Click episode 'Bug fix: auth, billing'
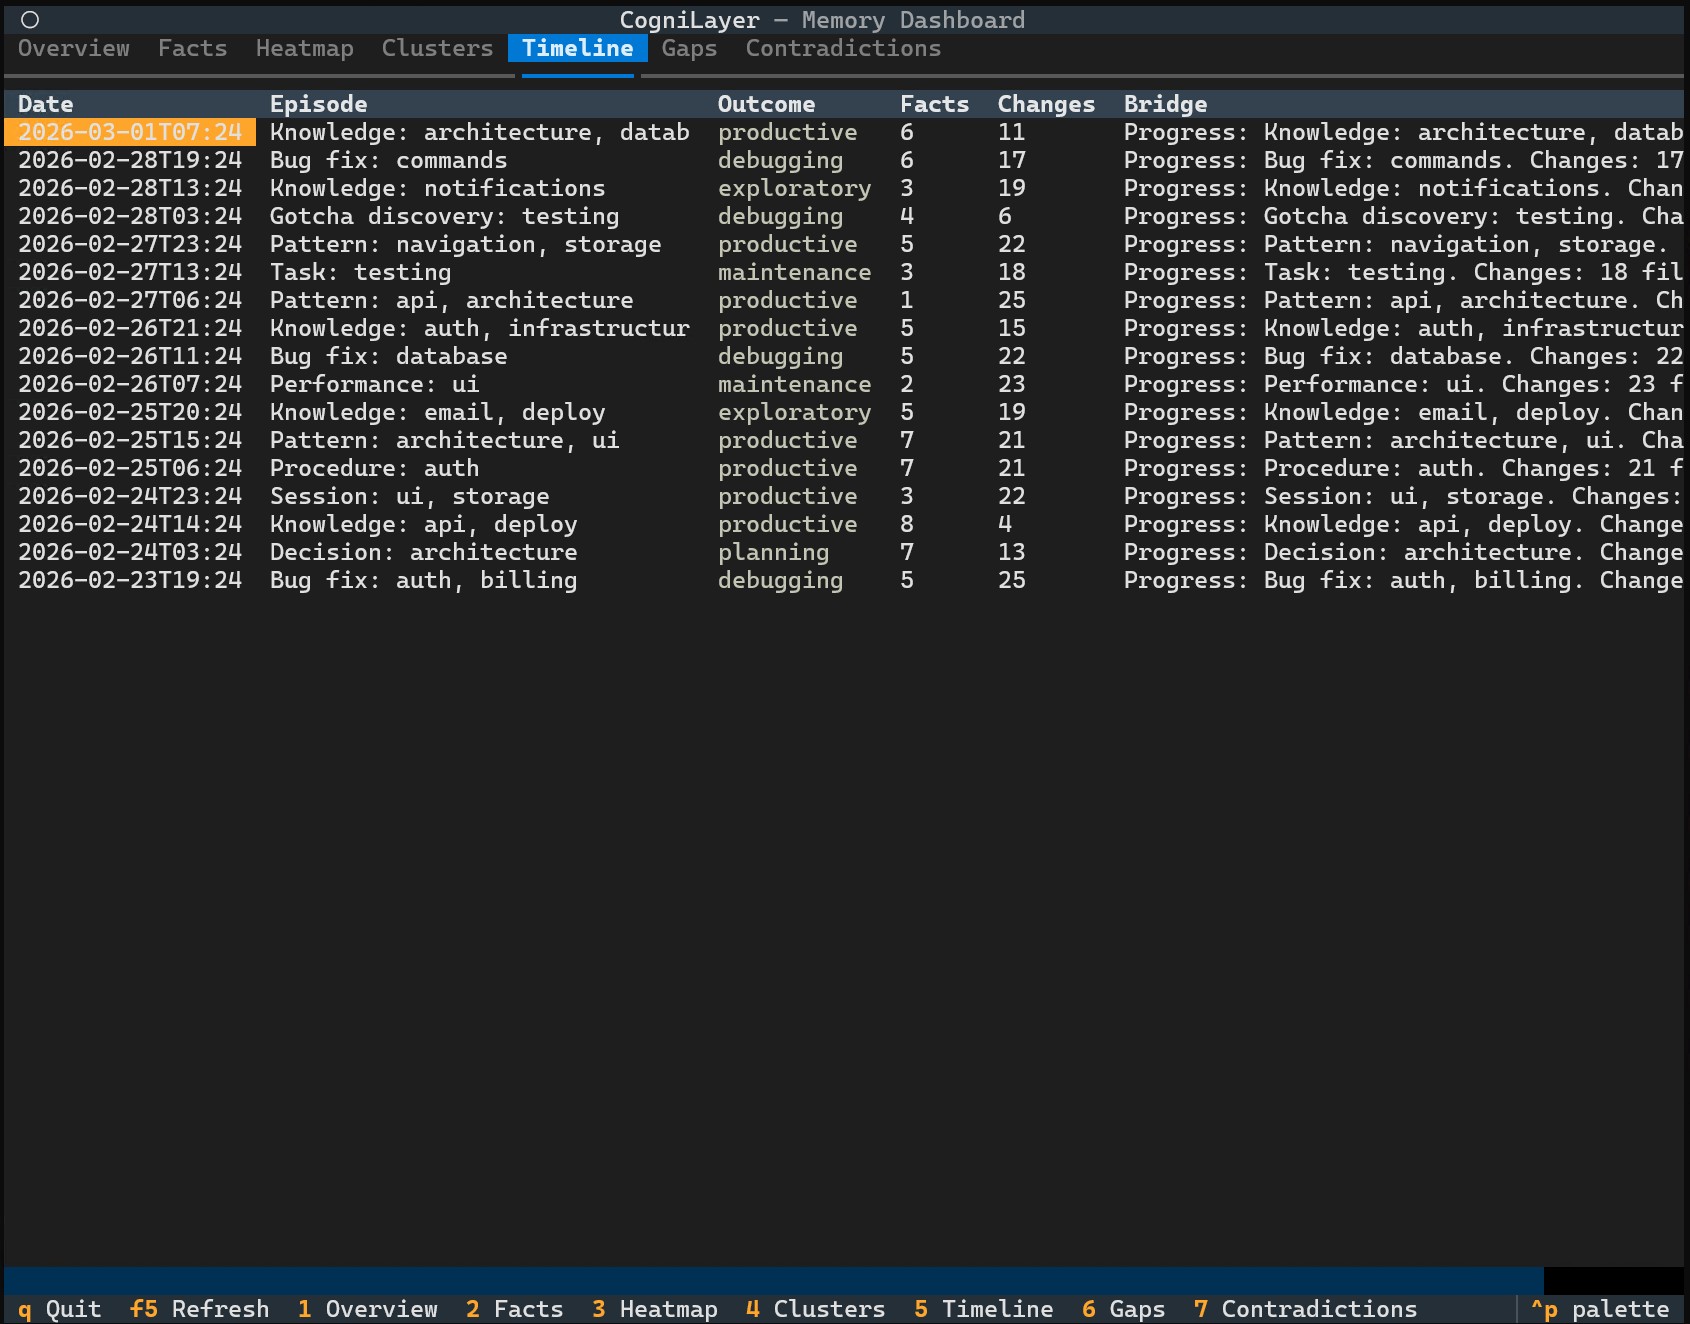1690x1324 pixels. click(x=423, y=580)
